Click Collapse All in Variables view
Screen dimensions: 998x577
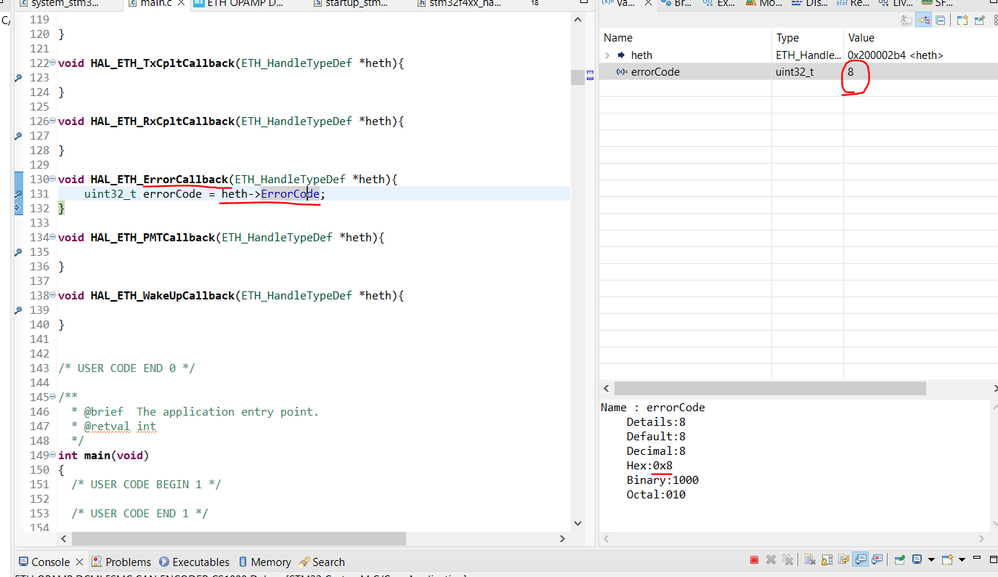click(x=940, y=21)
